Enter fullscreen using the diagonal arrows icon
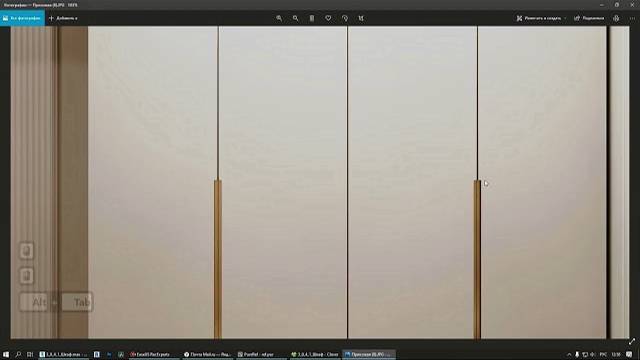Viewport: 640px width, 360px height. coord(632,341)
